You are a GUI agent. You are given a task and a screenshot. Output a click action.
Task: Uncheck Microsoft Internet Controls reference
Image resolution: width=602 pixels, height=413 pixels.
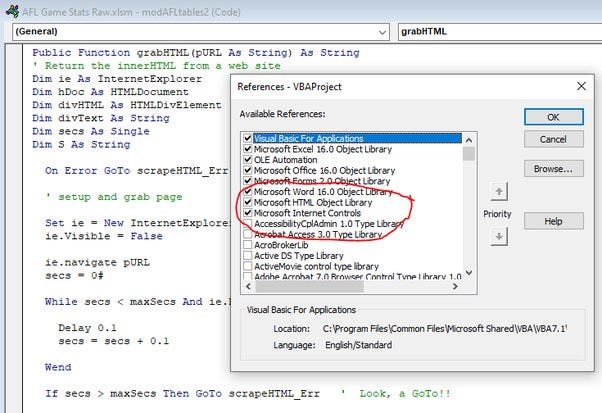click(248, 213)
